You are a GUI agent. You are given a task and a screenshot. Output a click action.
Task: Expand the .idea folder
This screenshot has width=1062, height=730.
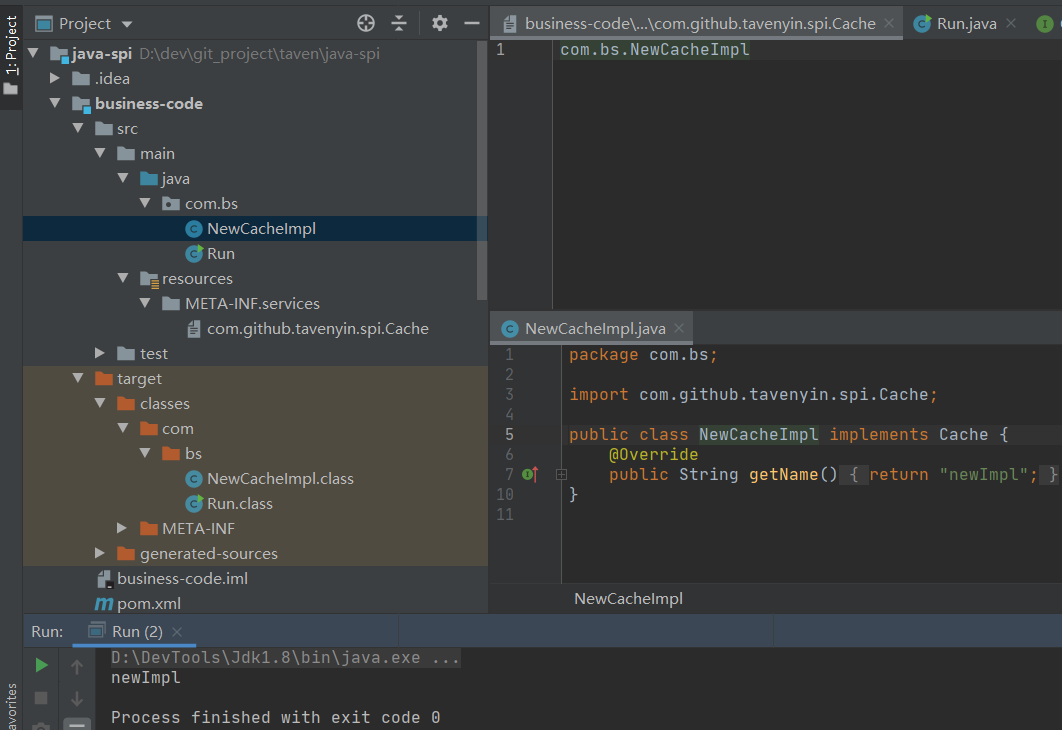pyautogui.click(x=55, y=79)
